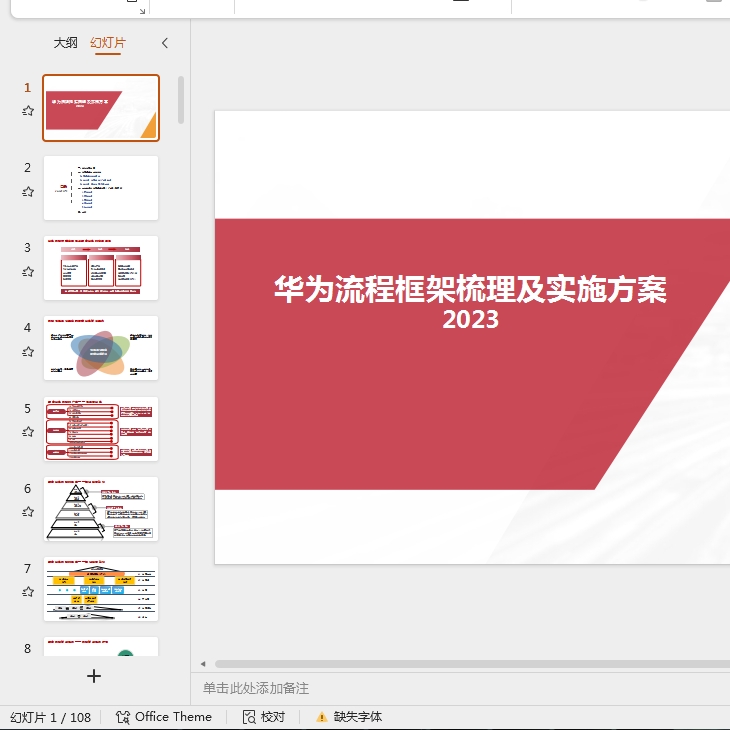Switch to the 大纲 outline tab
Image resolution: width=730 pixels, height=730 pixels.
click(x=65, y=43)
